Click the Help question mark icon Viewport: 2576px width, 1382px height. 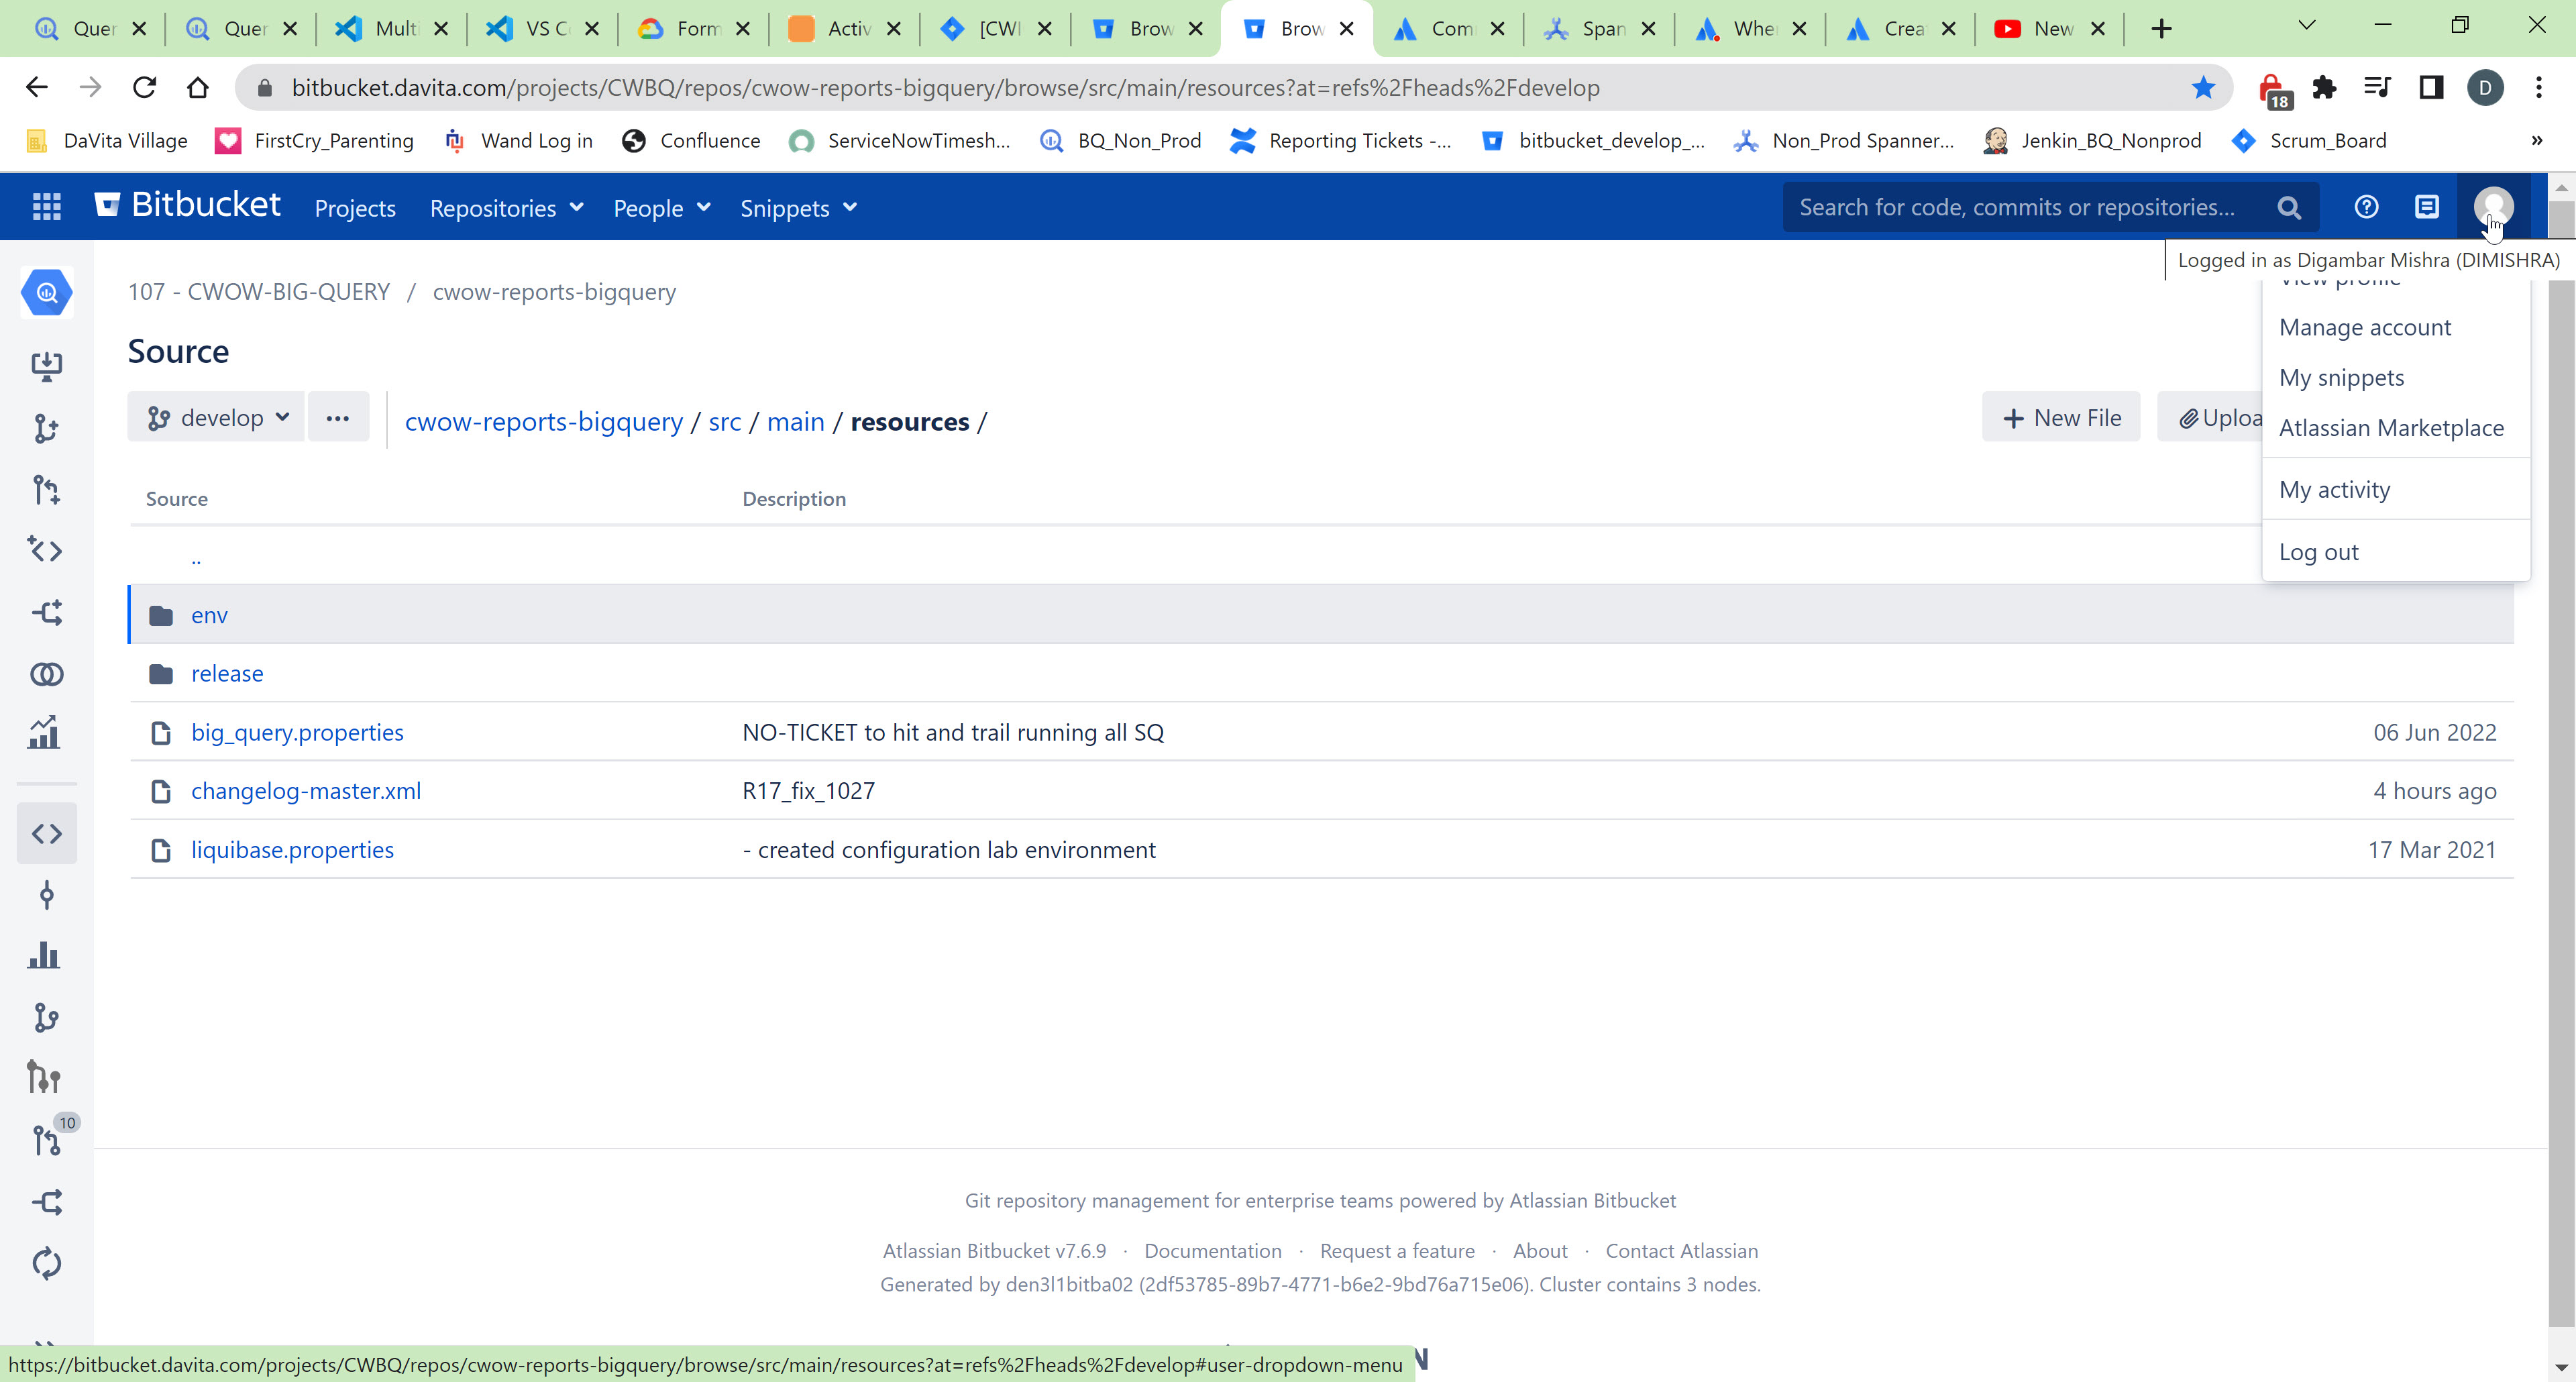(2365, 207)
